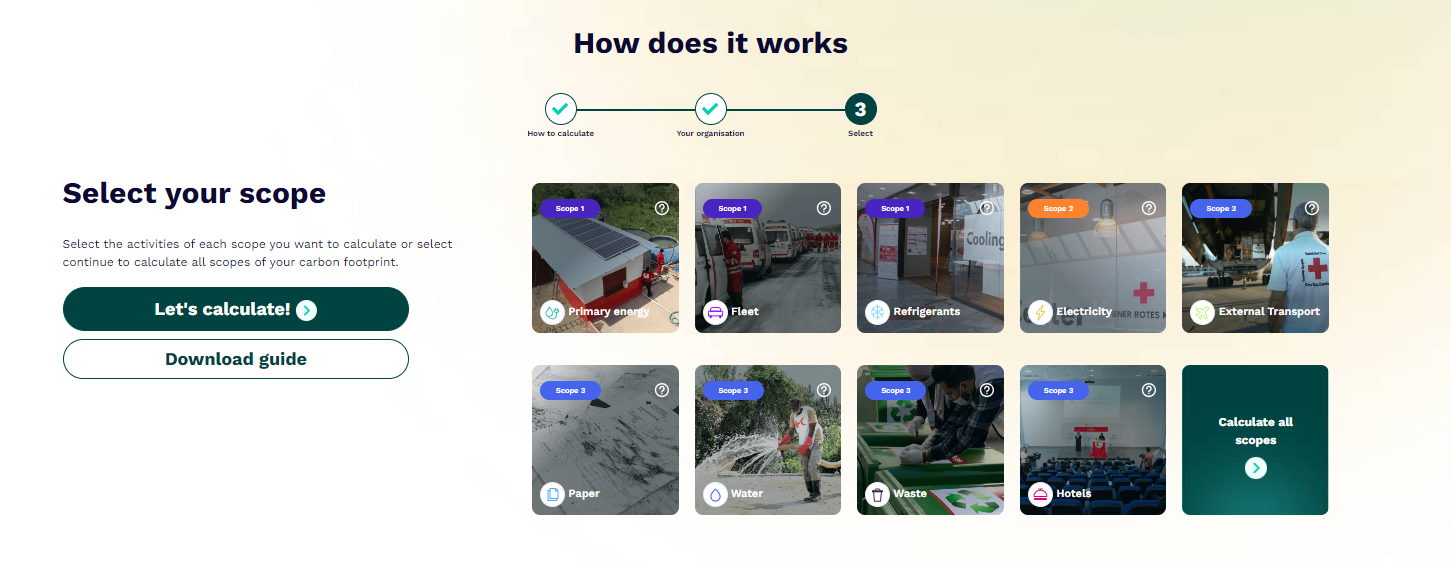Open help on the Primary energy card
This screenshot has width=1451, height=567.
pos(661,208)
